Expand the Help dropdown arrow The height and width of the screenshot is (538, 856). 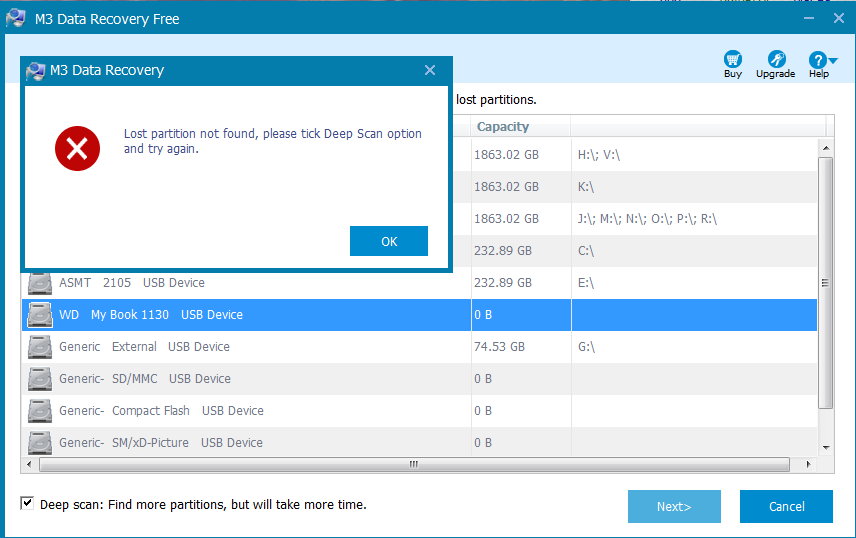pos(833,60)
